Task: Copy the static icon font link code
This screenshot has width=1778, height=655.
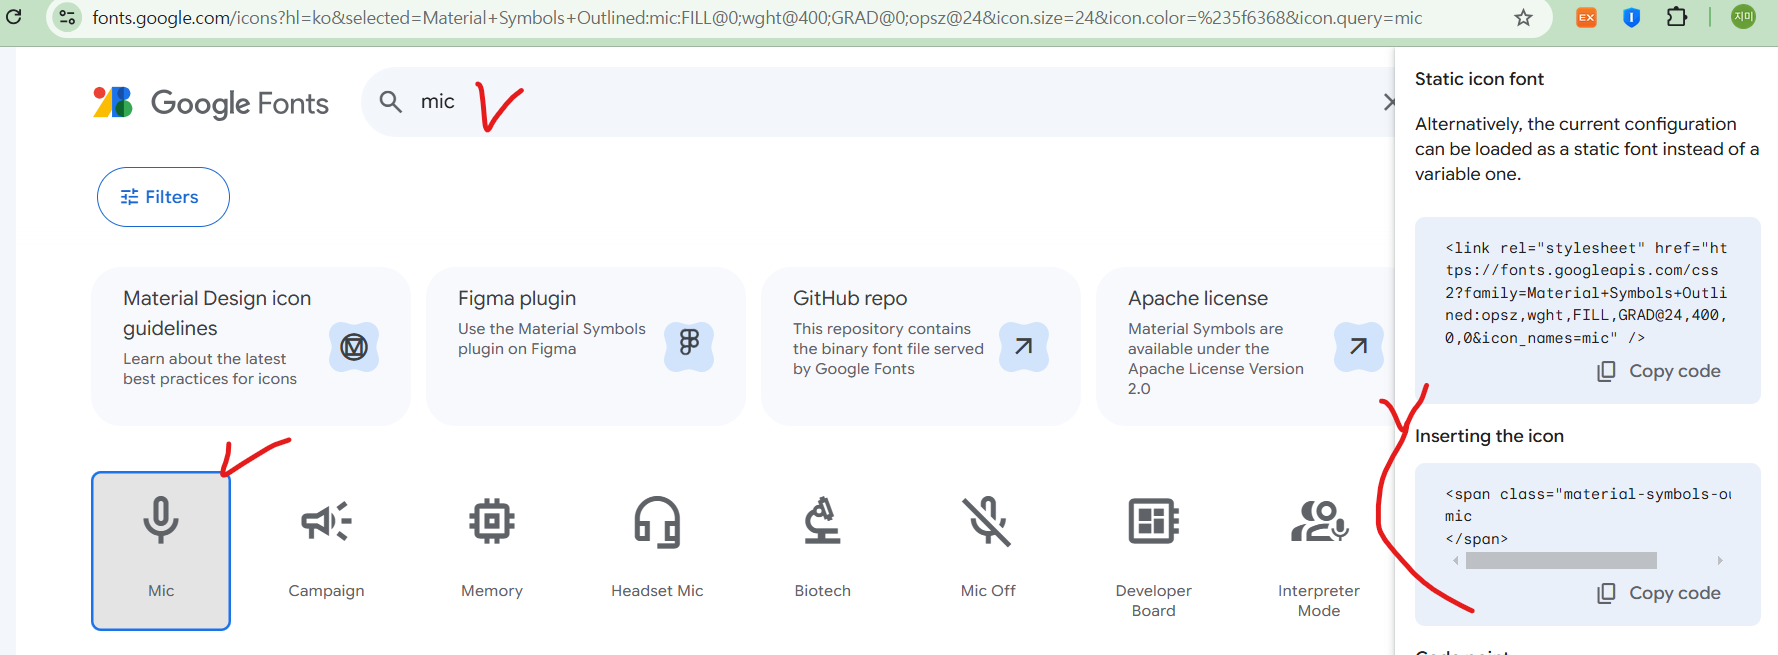Action: (1660, 371)
